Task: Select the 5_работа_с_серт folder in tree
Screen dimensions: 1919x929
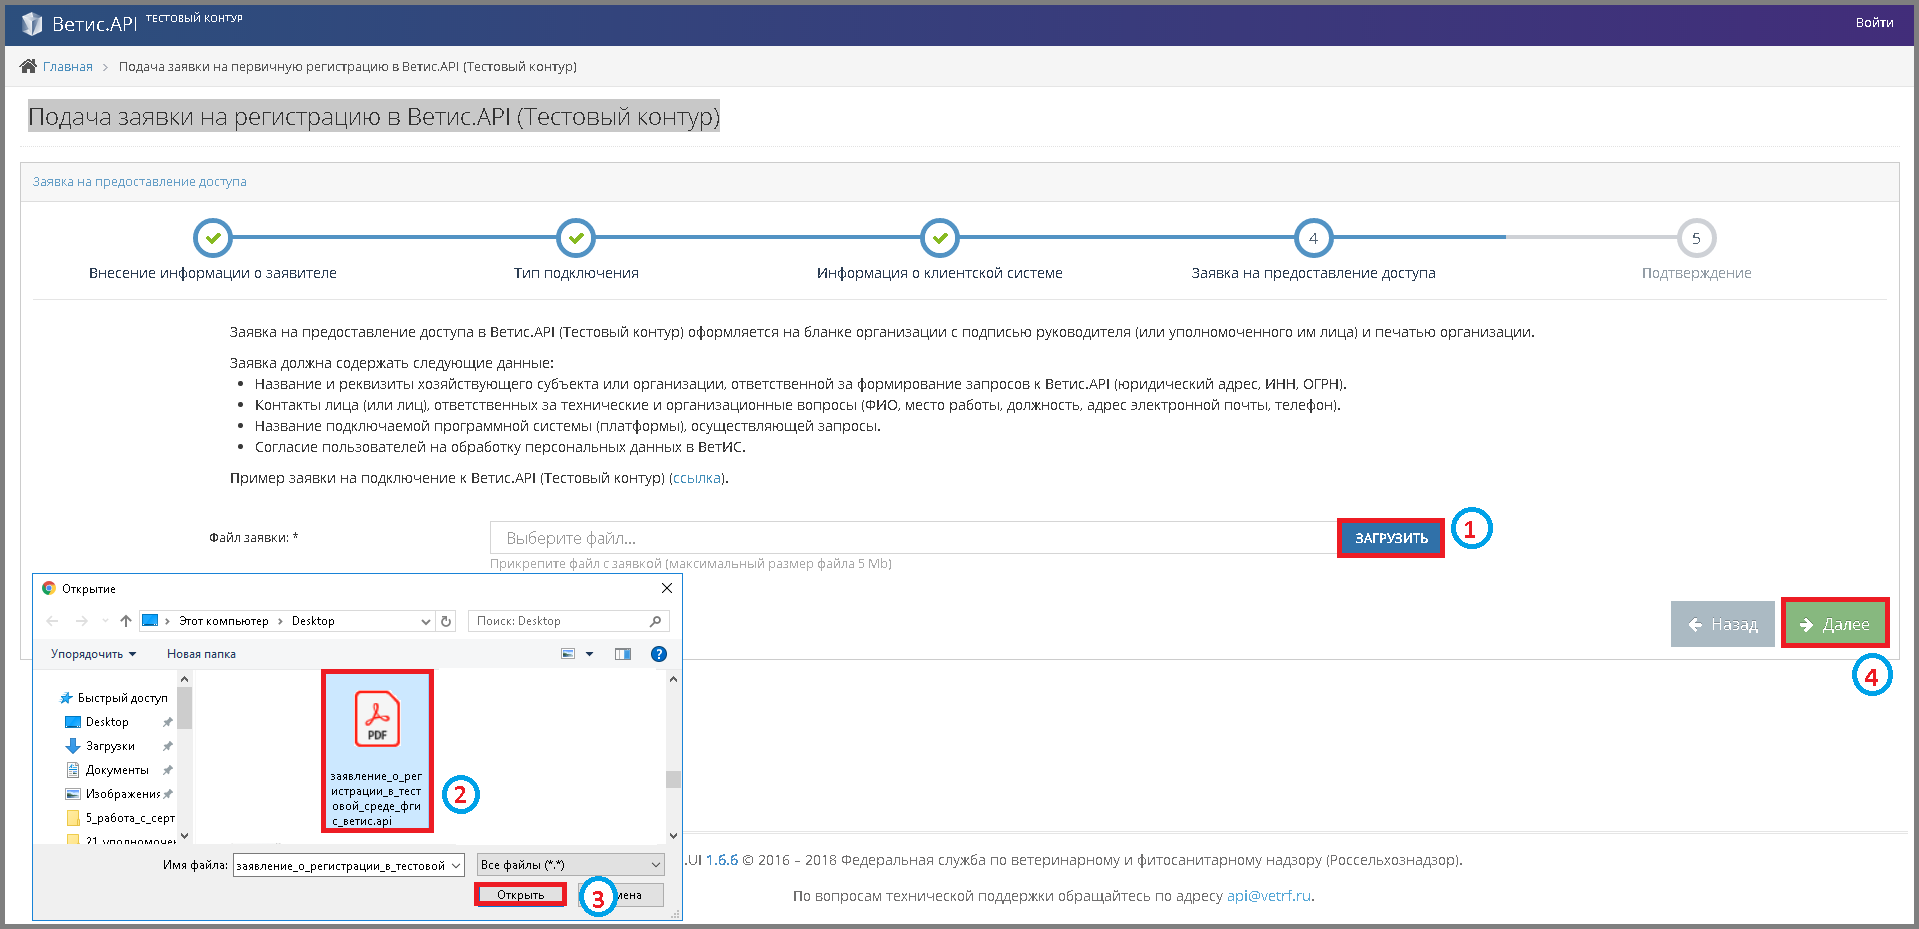Action: (x=120, y=818)
